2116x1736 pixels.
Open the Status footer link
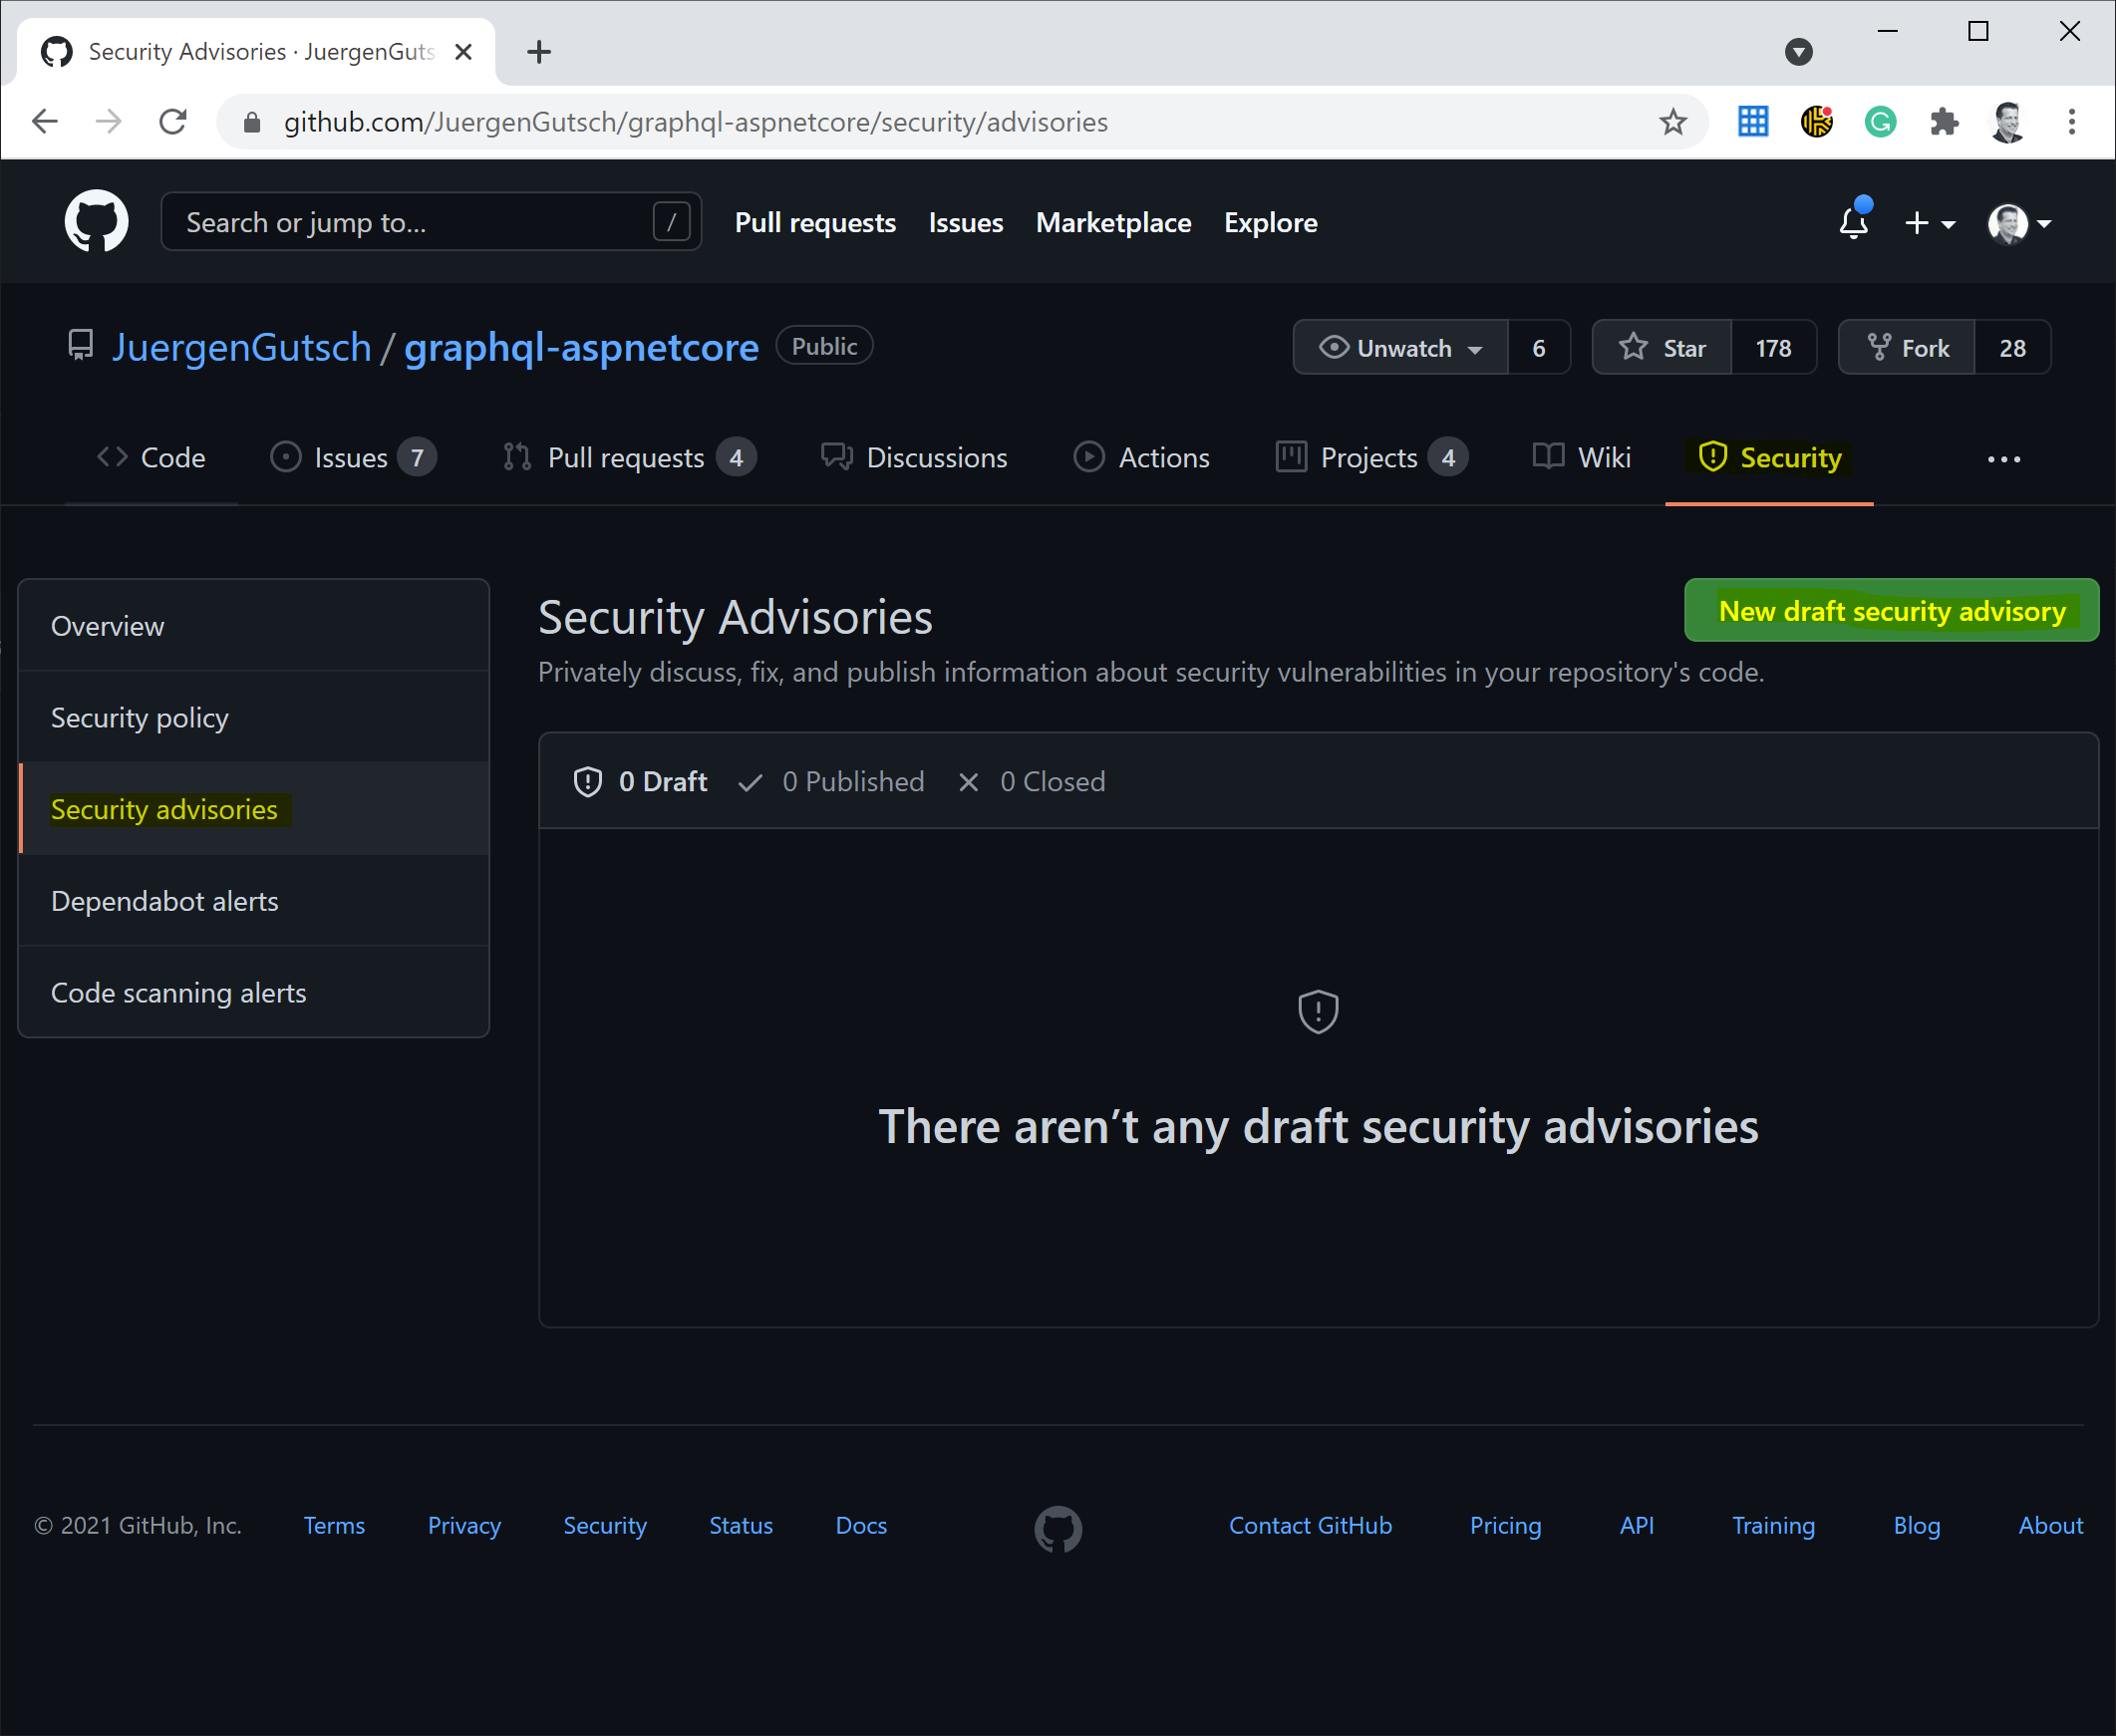[741, 1525]
